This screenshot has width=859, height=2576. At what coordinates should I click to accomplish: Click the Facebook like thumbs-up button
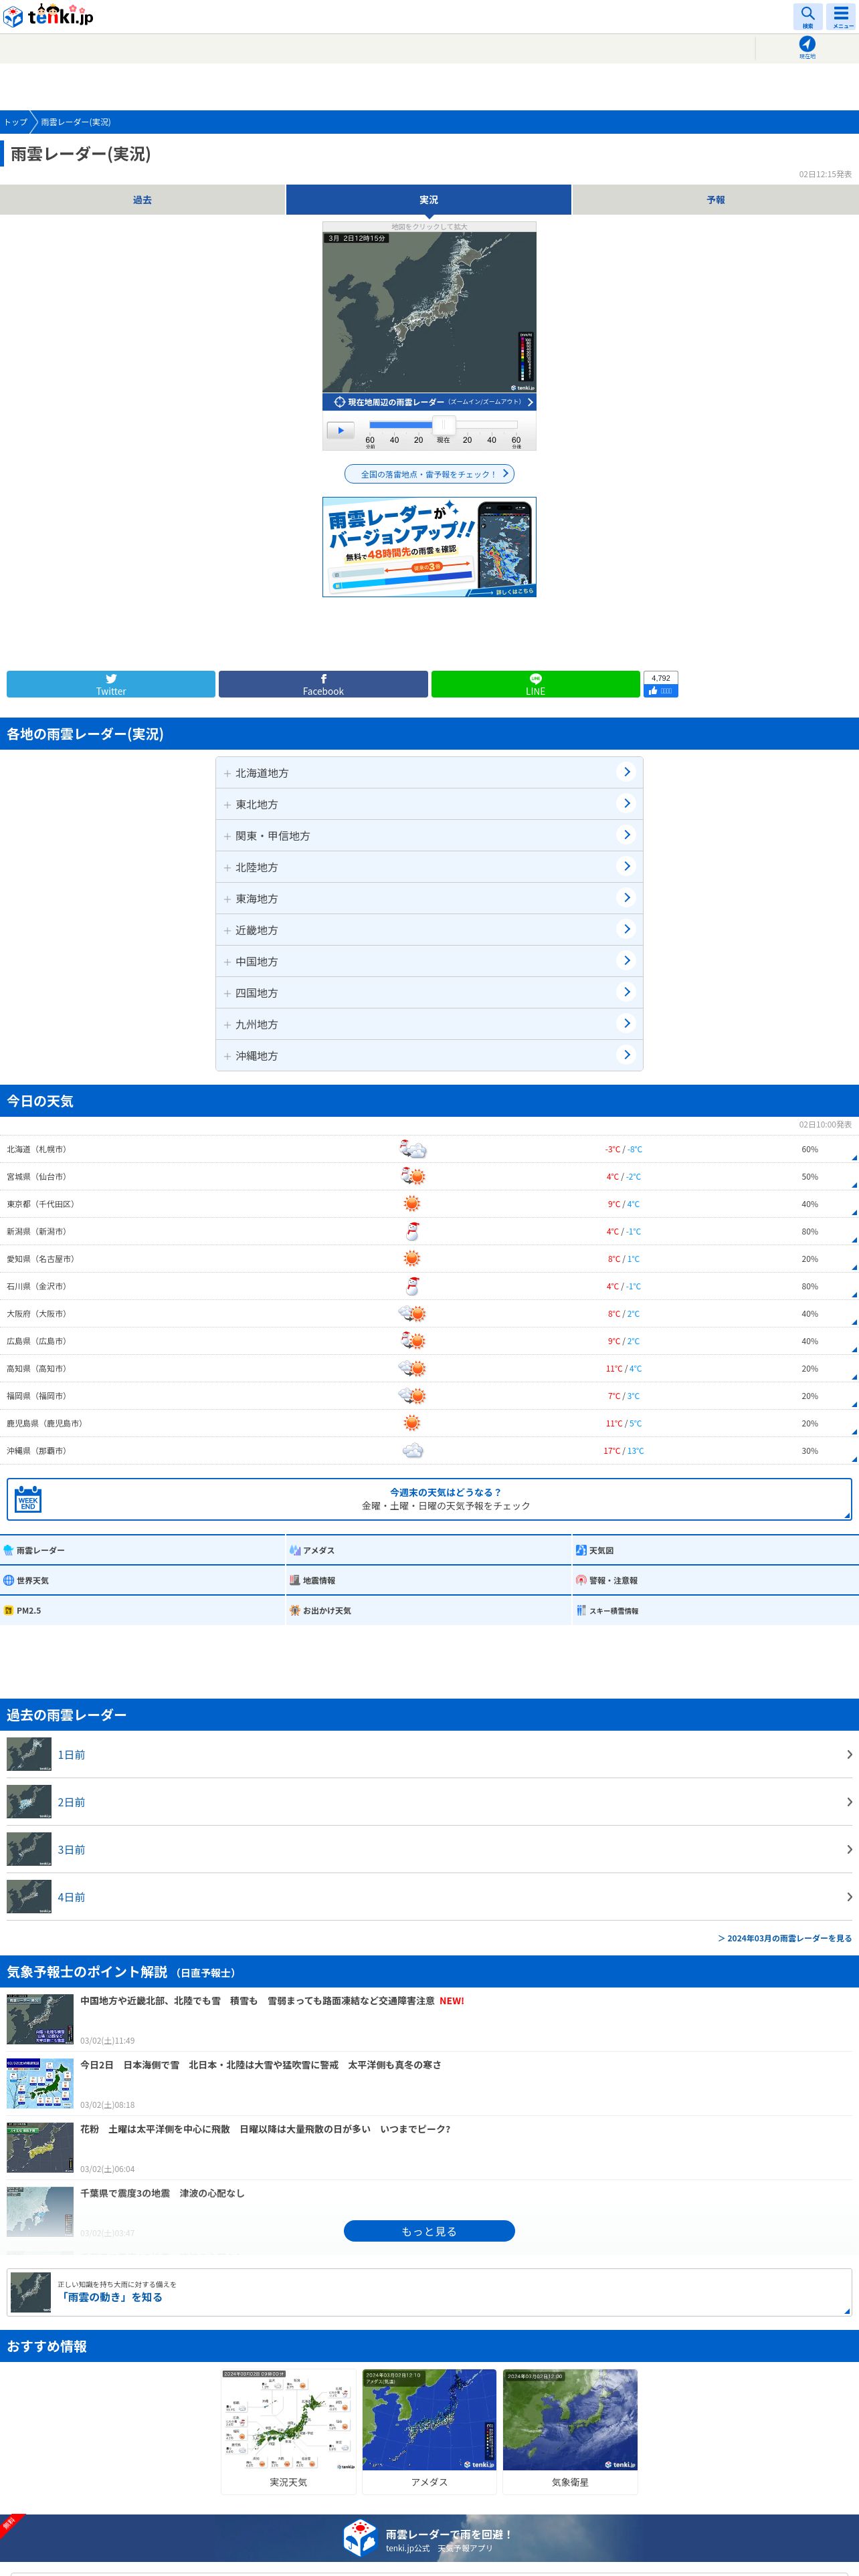661,691
